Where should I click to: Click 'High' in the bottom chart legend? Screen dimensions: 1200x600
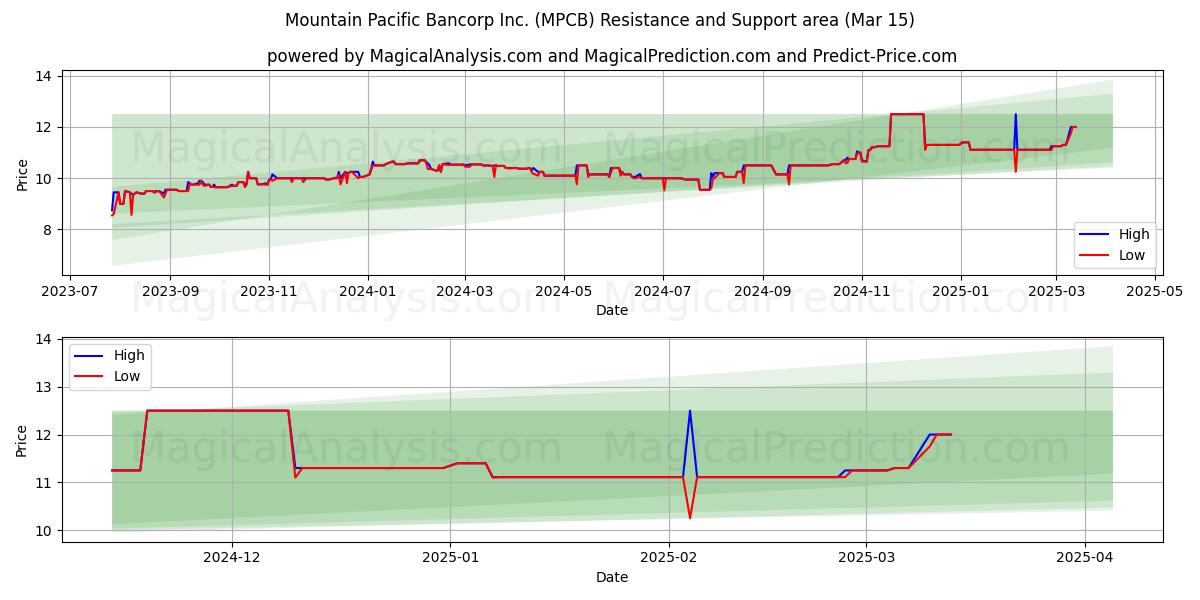click(129, 355)
